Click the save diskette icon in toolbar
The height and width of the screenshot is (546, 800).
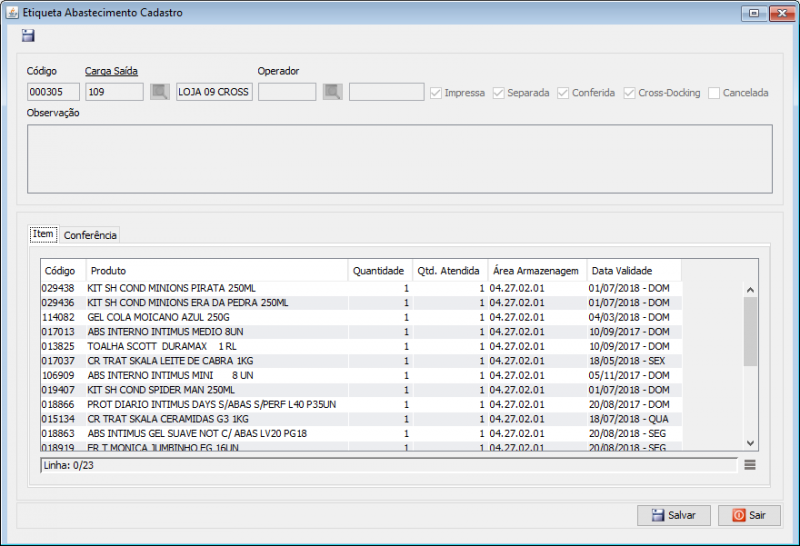[x=28, y=35]
